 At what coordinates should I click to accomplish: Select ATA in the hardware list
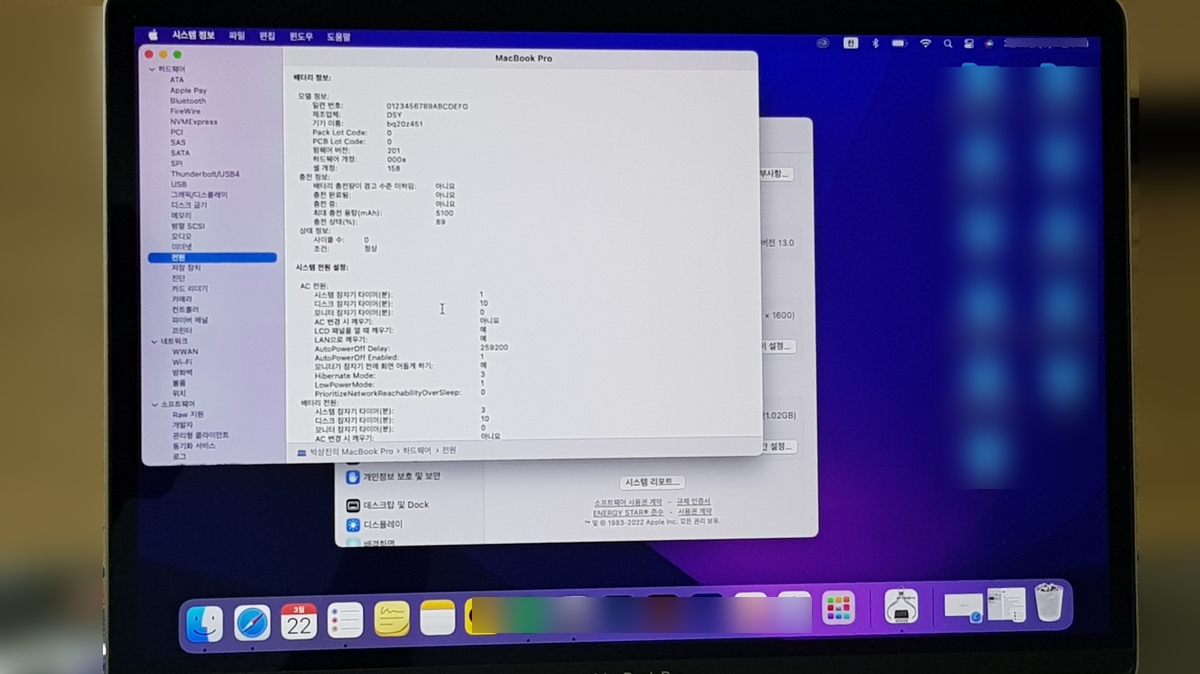point(176,80)
